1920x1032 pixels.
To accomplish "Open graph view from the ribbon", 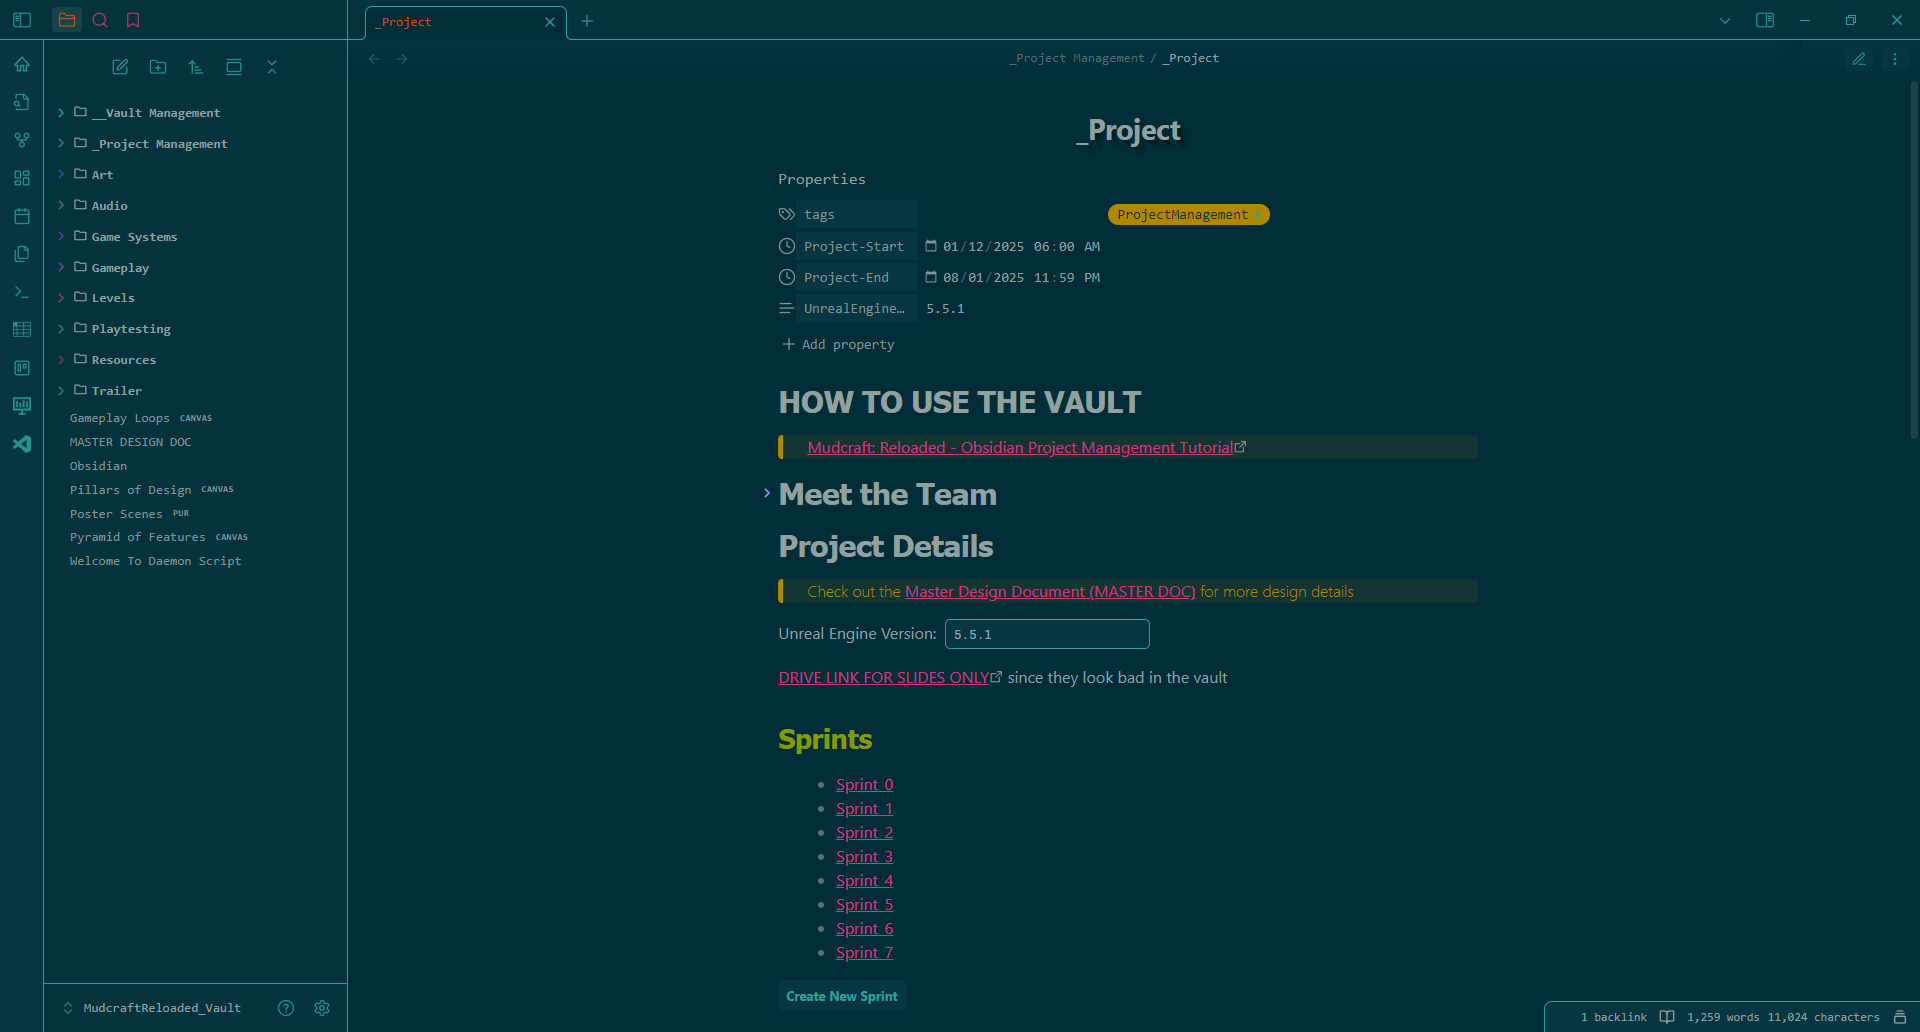I will 22,140.
